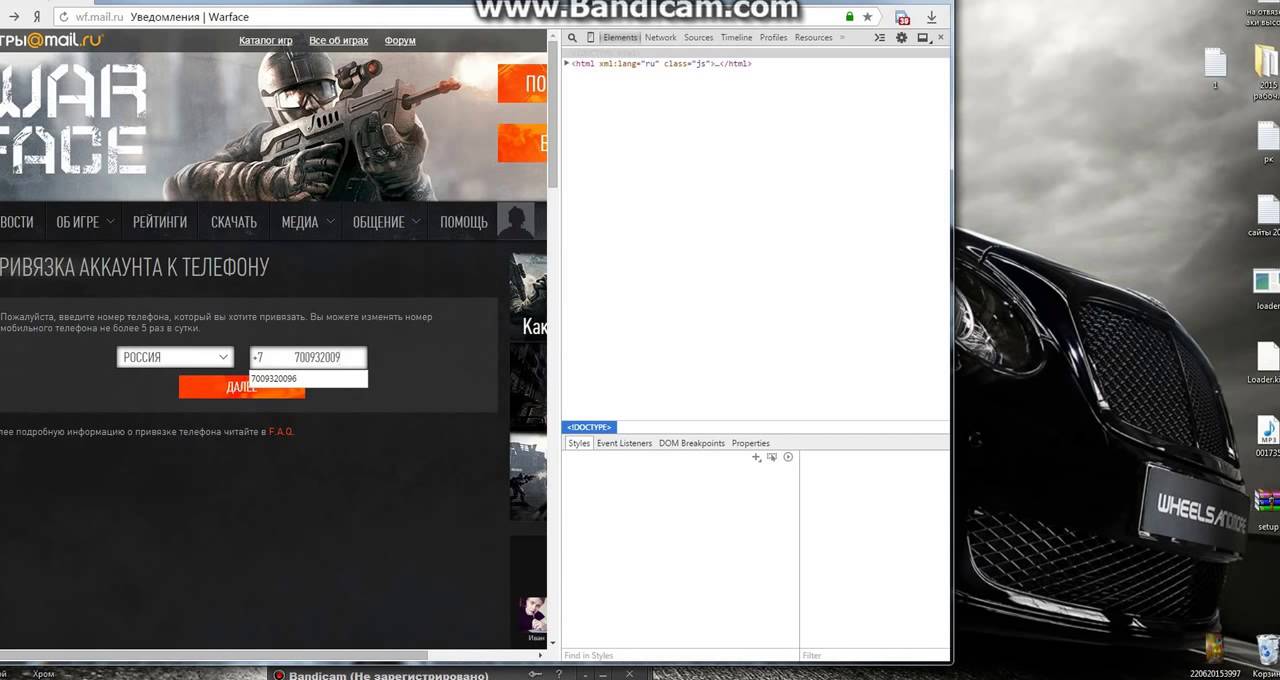The width and height of the screenshot is (1280, 680).
Task: Switch to the Sources tab
Action: point(698,38)
